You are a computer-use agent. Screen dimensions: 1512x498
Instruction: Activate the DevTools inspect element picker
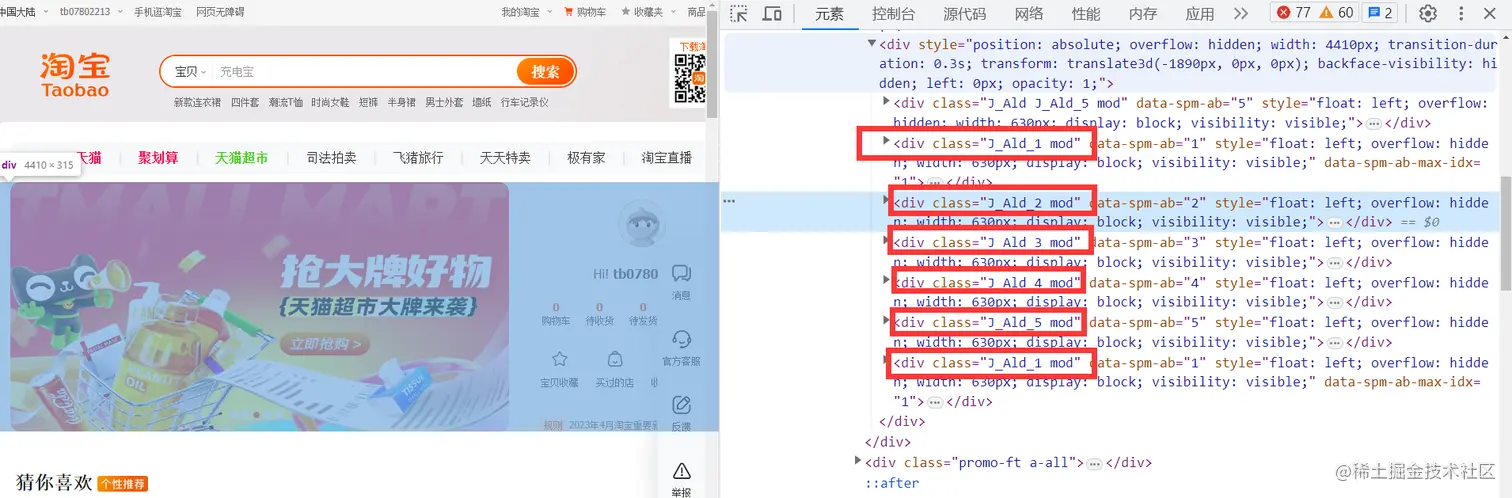[739, 13]
